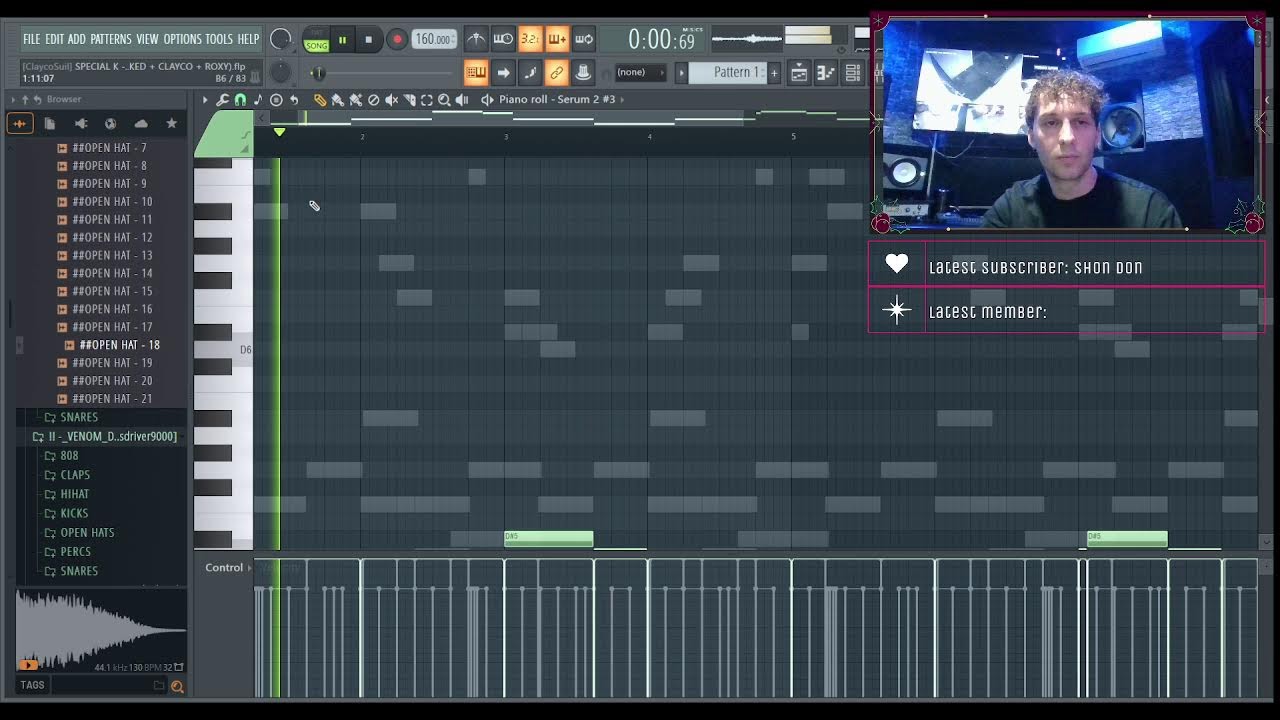
Task: Select the Playback scrub speaker tool
Action: (x=462, y=99)
